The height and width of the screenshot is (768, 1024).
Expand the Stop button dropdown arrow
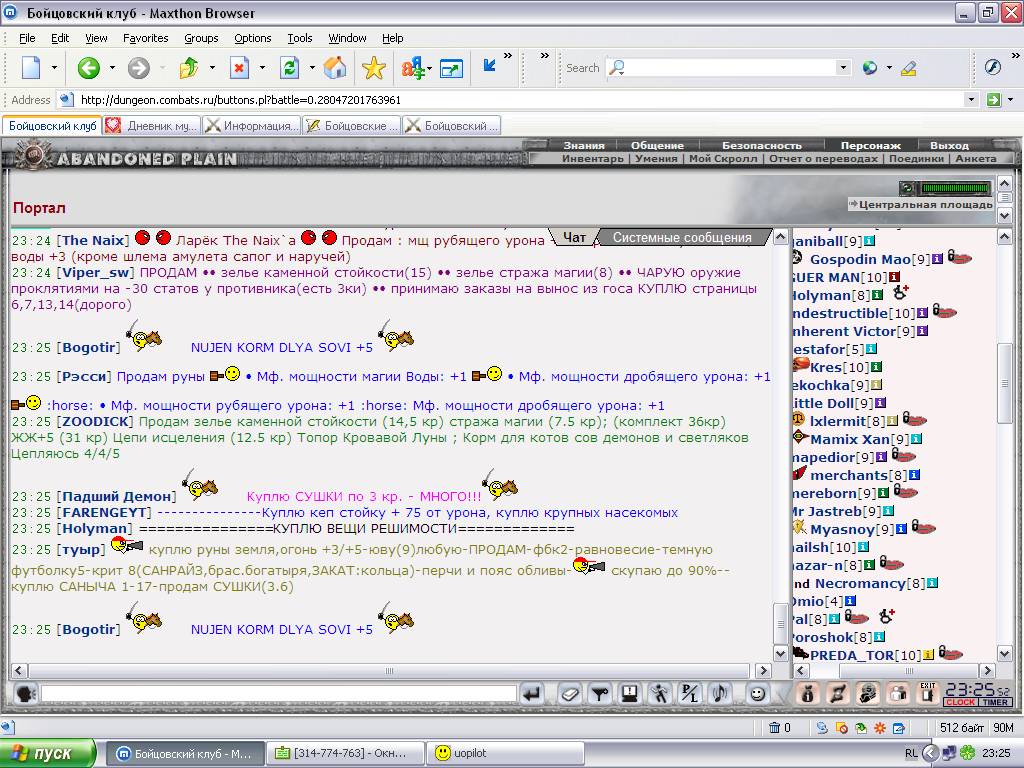tap(263, 67)
